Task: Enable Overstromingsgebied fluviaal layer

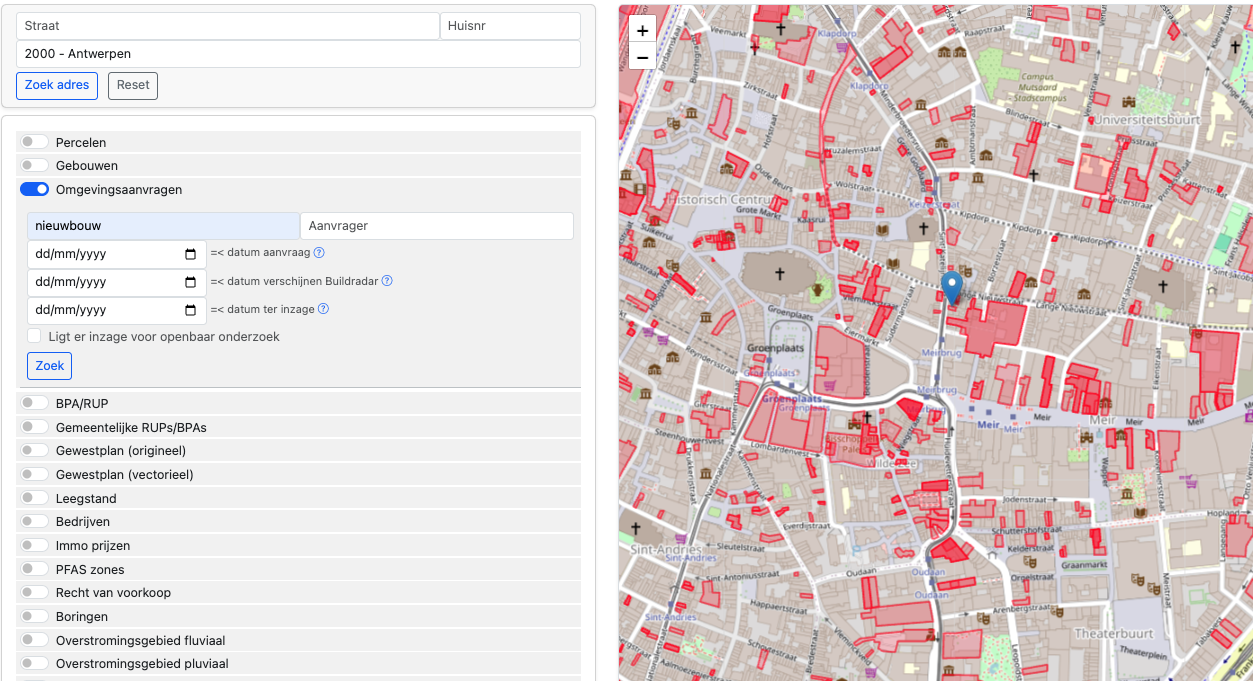Action: (35, 640)
